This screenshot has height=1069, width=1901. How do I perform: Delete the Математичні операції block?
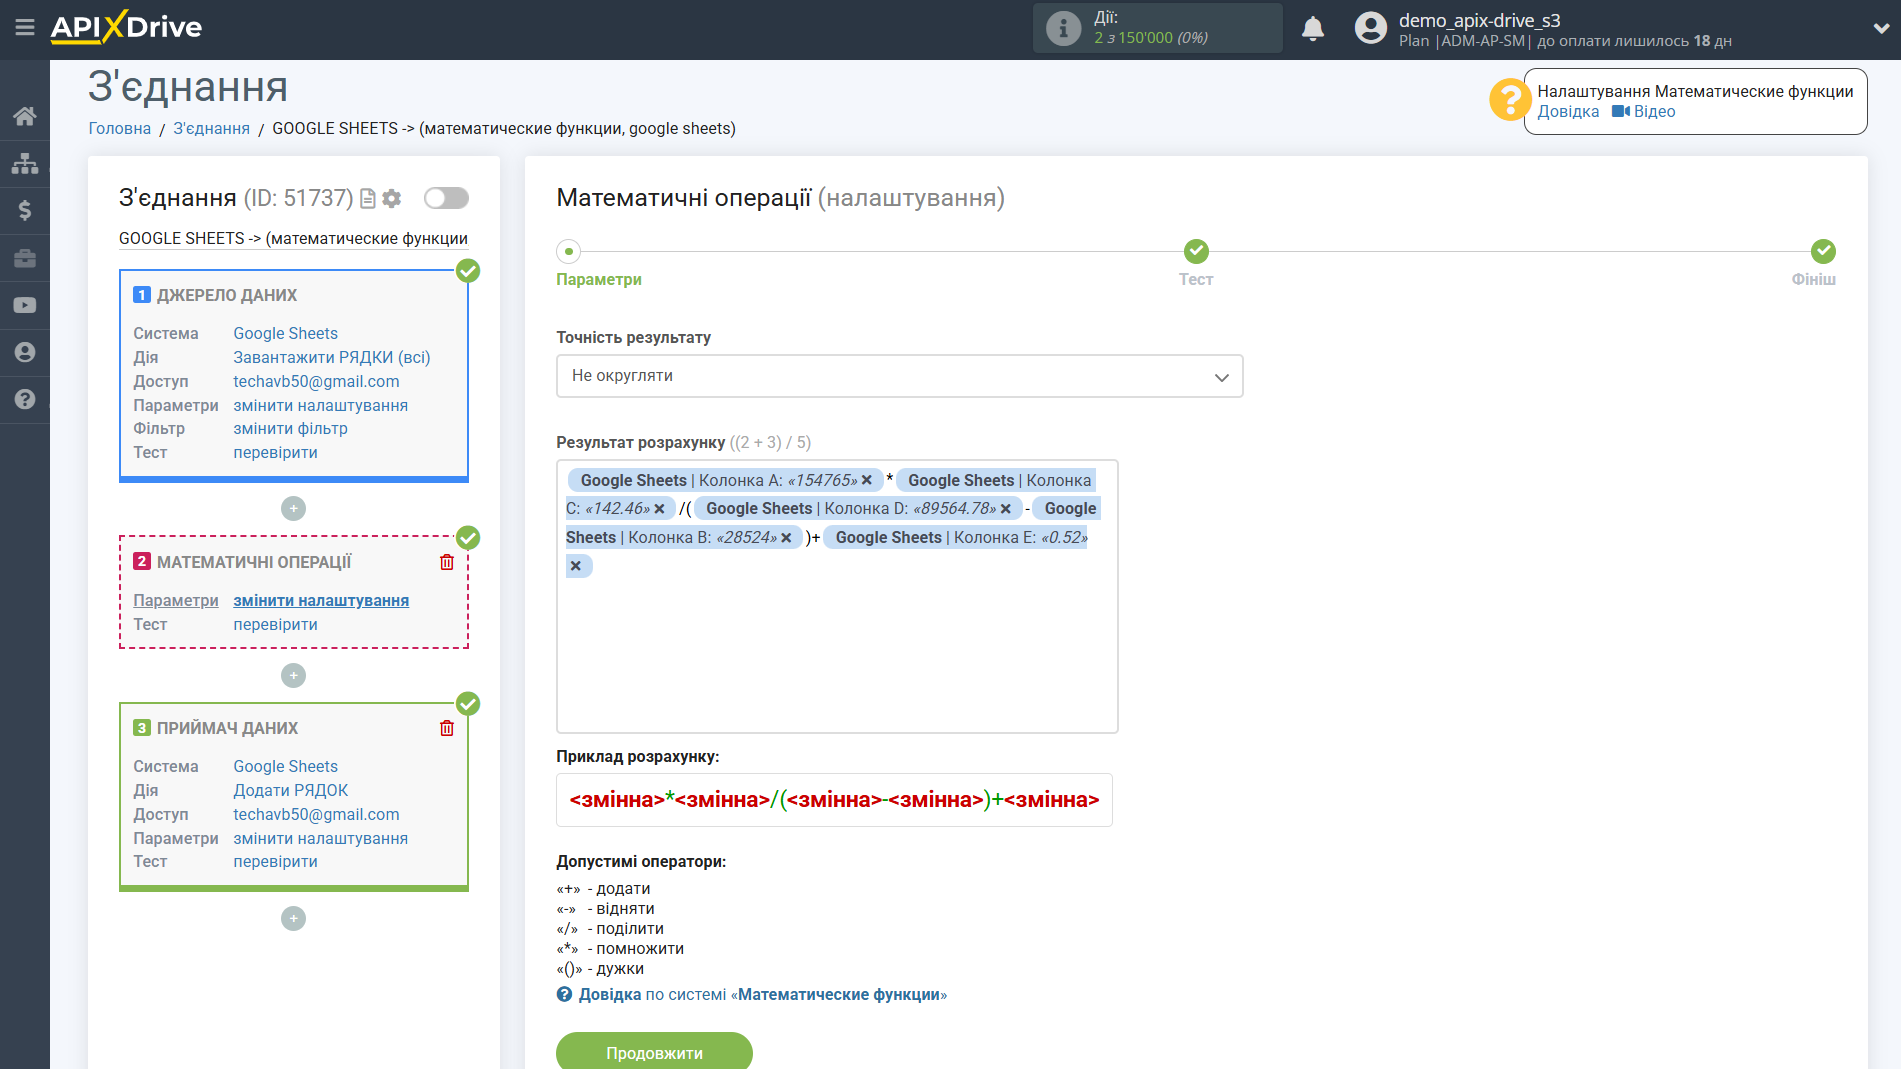(447, 562)
